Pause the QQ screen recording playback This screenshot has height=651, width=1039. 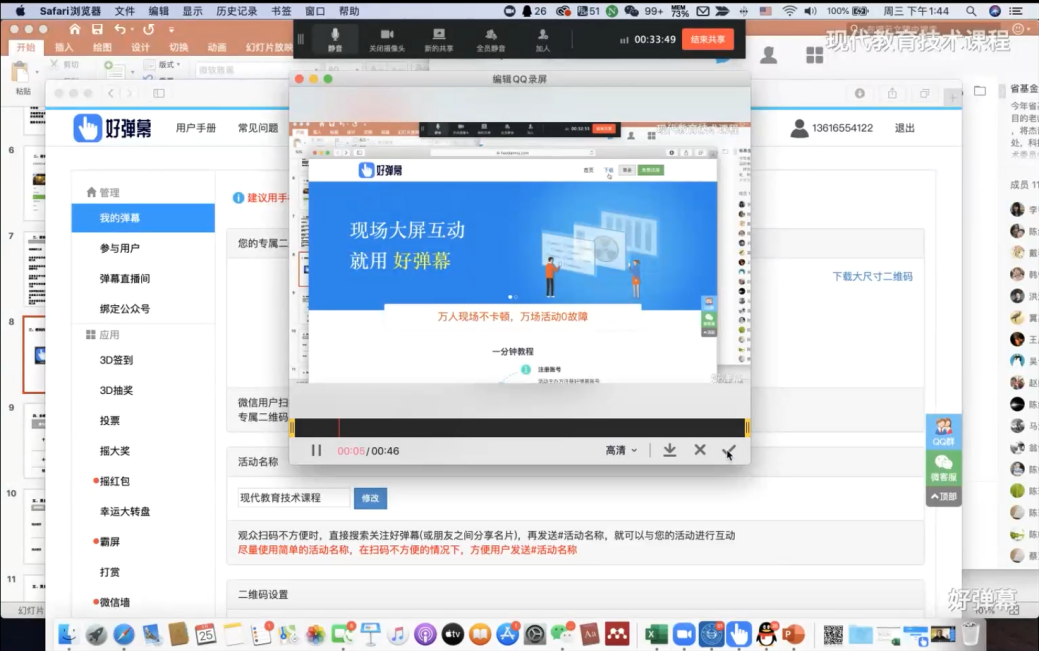coord(316,451)
